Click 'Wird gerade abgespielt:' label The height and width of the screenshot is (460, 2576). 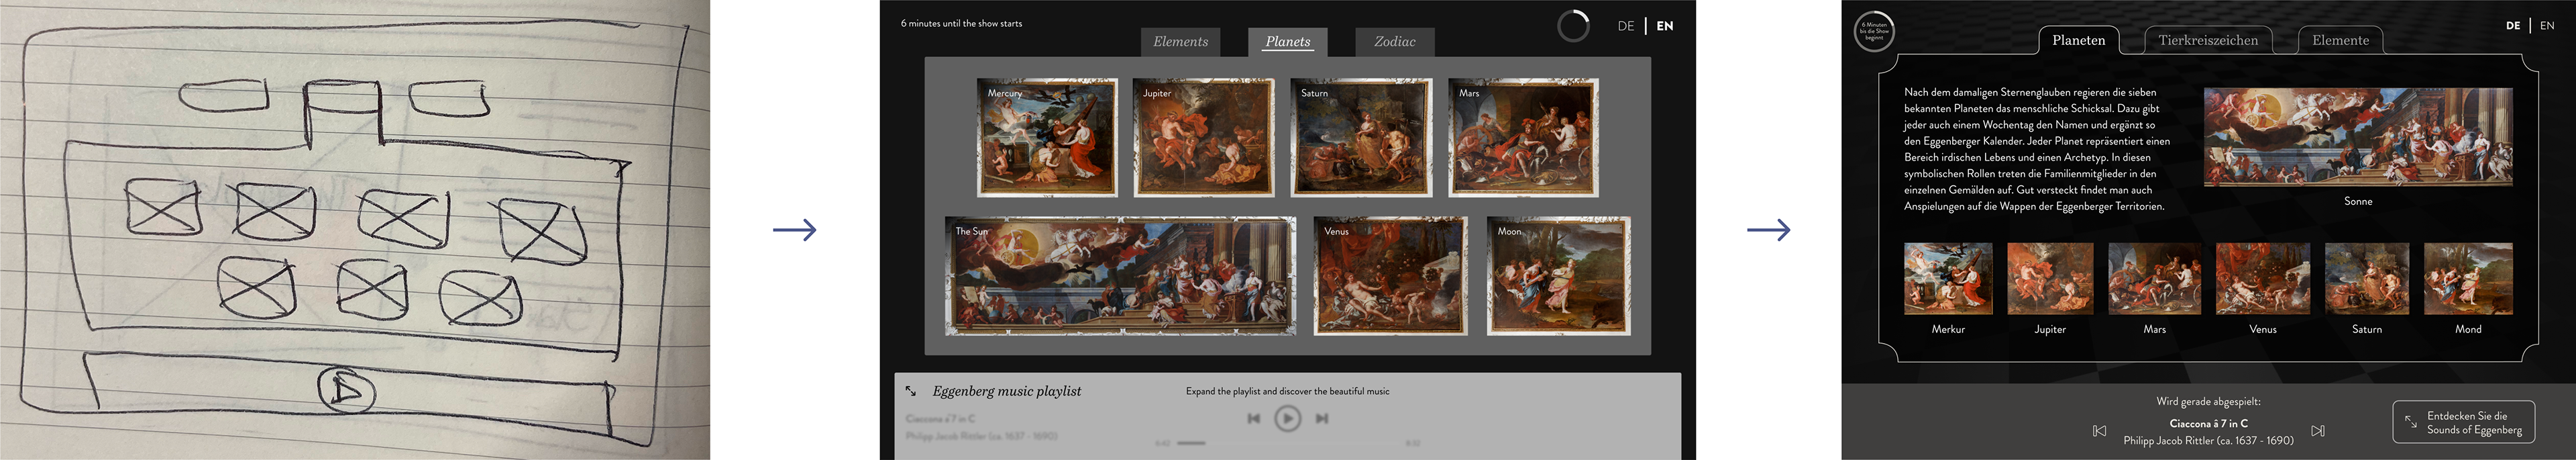point(2208,402)
